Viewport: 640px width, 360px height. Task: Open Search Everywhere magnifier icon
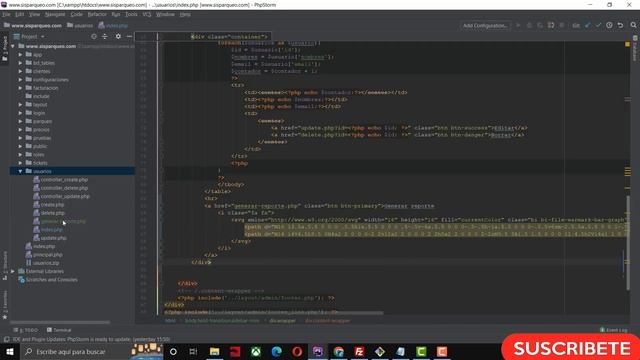[633, 25]
